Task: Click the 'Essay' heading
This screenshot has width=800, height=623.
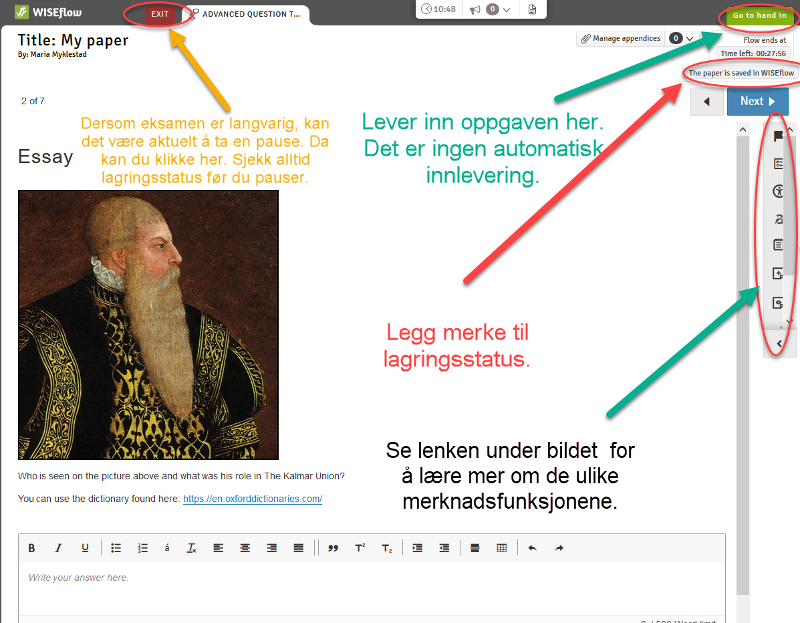Action: pyautogui.click(x=45, y=157)
